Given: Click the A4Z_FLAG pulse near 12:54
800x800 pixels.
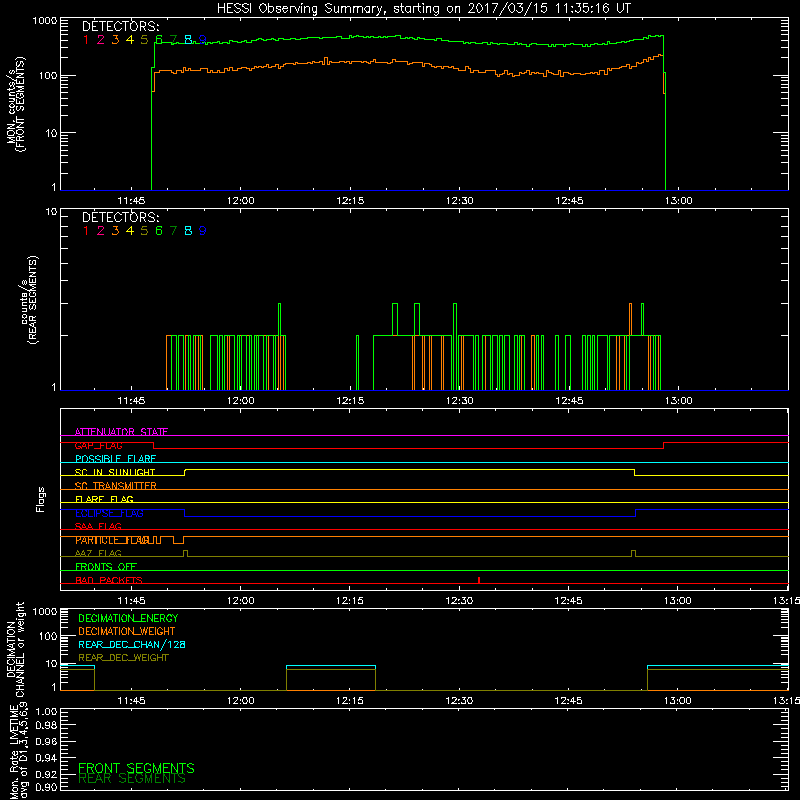Looking at the screenshot, I should (633, 553).
